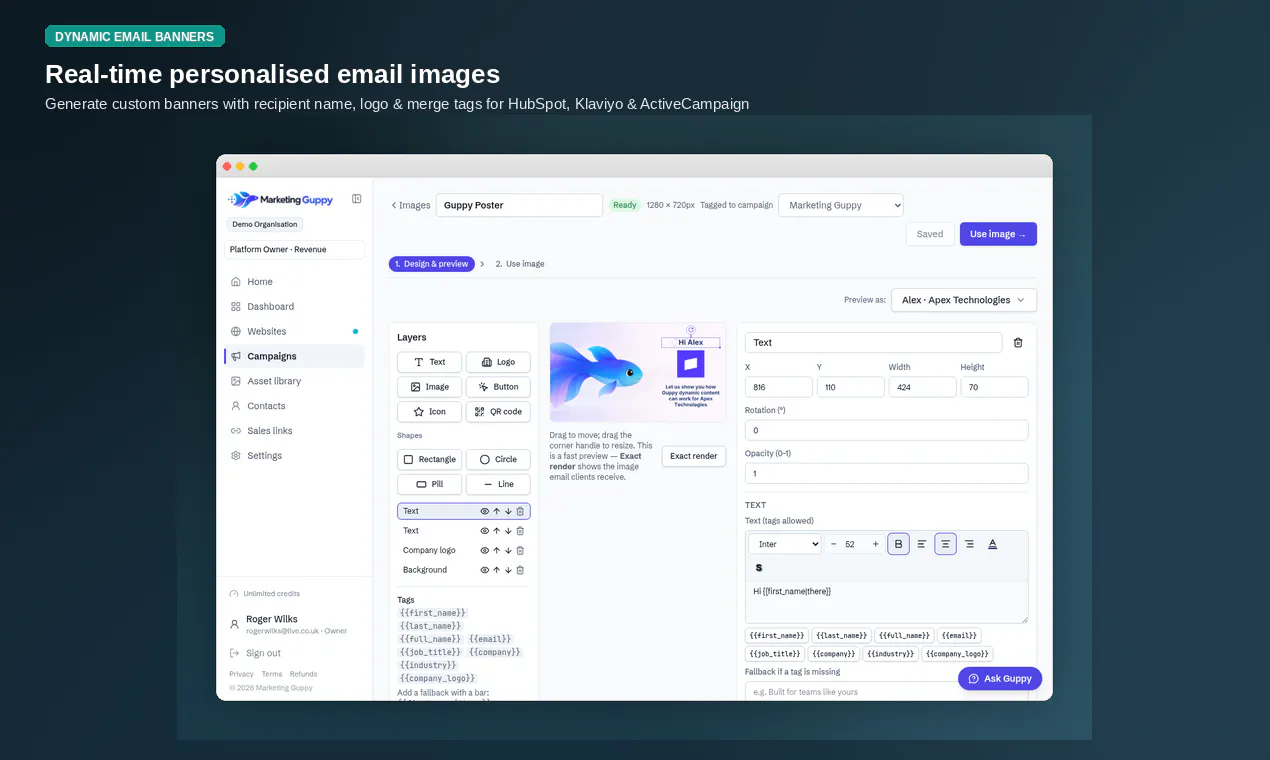Screen dimensions: 1270x760
Task: Open the Websites section
Action: 294,332
